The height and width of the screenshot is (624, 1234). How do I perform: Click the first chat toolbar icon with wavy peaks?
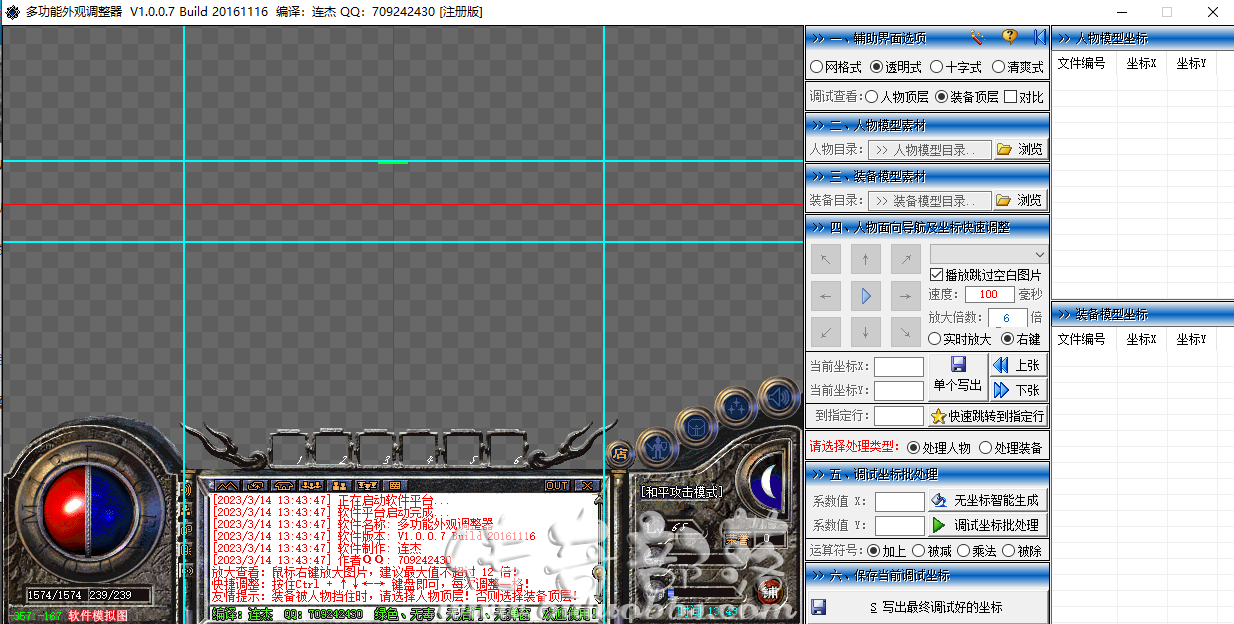point(228,486)
